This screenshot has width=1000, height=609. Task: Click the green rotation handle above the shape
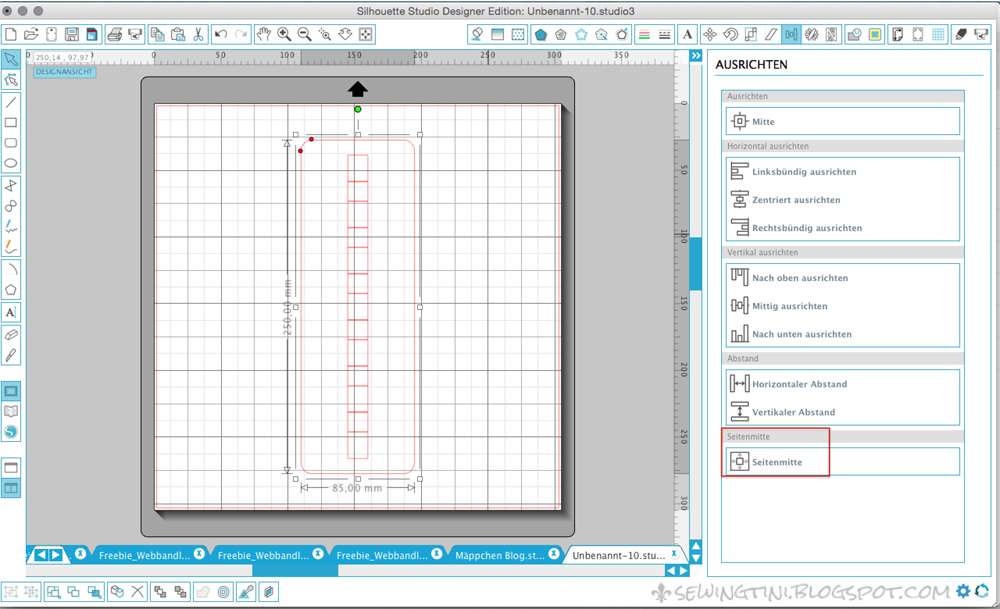[358, 110]
